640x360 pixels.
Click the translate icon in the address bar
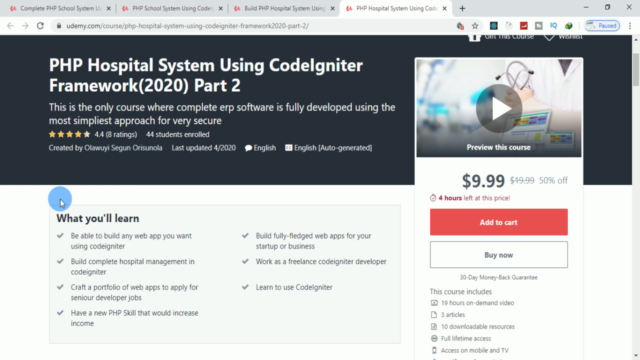coord(460,26)
